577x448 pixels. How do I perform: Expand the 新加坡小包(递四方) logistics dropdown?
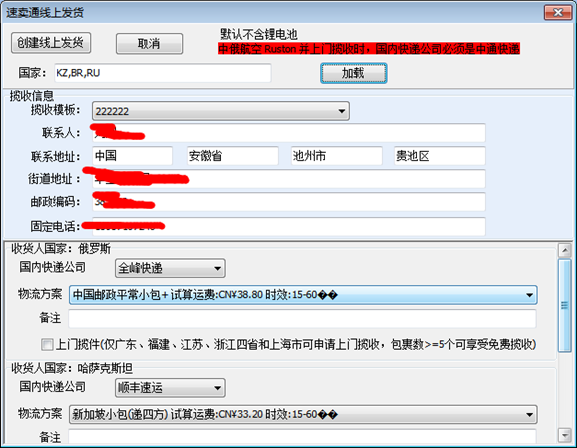click(x=303, y=415)
